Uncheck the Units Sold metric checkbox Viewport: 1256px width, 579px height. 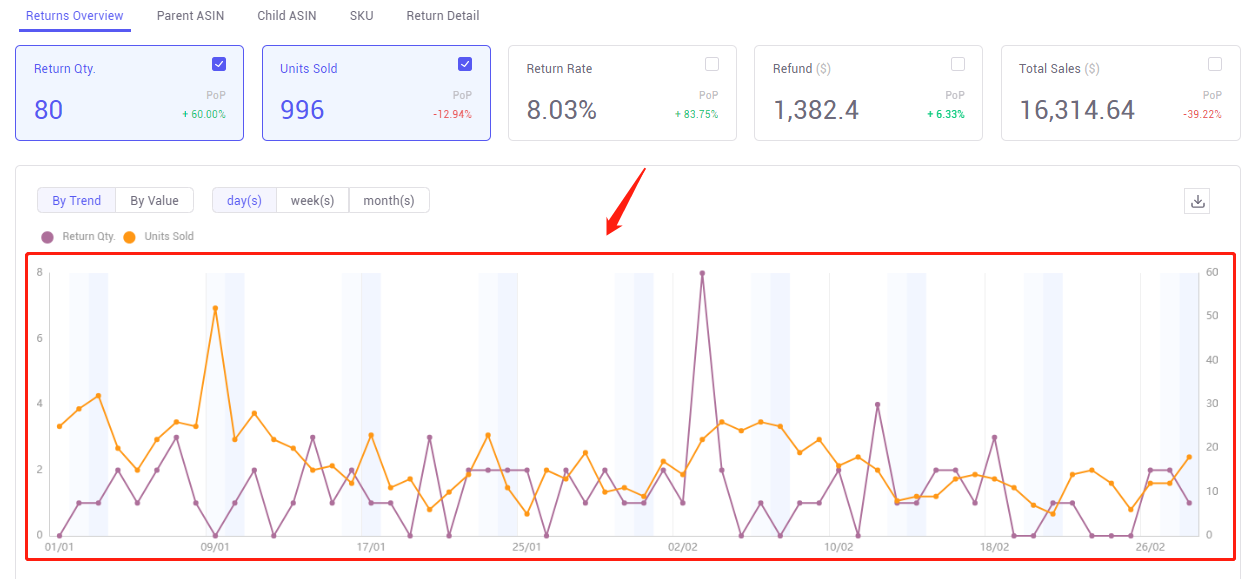click(x=465, y=63)
